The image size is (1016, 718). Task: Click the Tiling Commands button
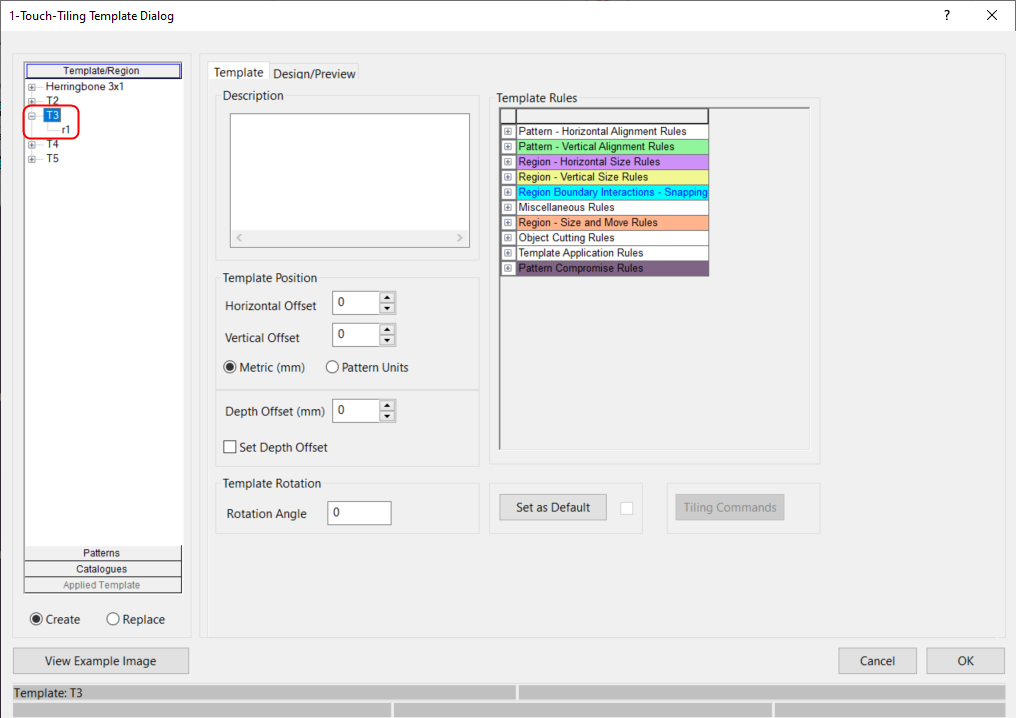click(730, 507)
